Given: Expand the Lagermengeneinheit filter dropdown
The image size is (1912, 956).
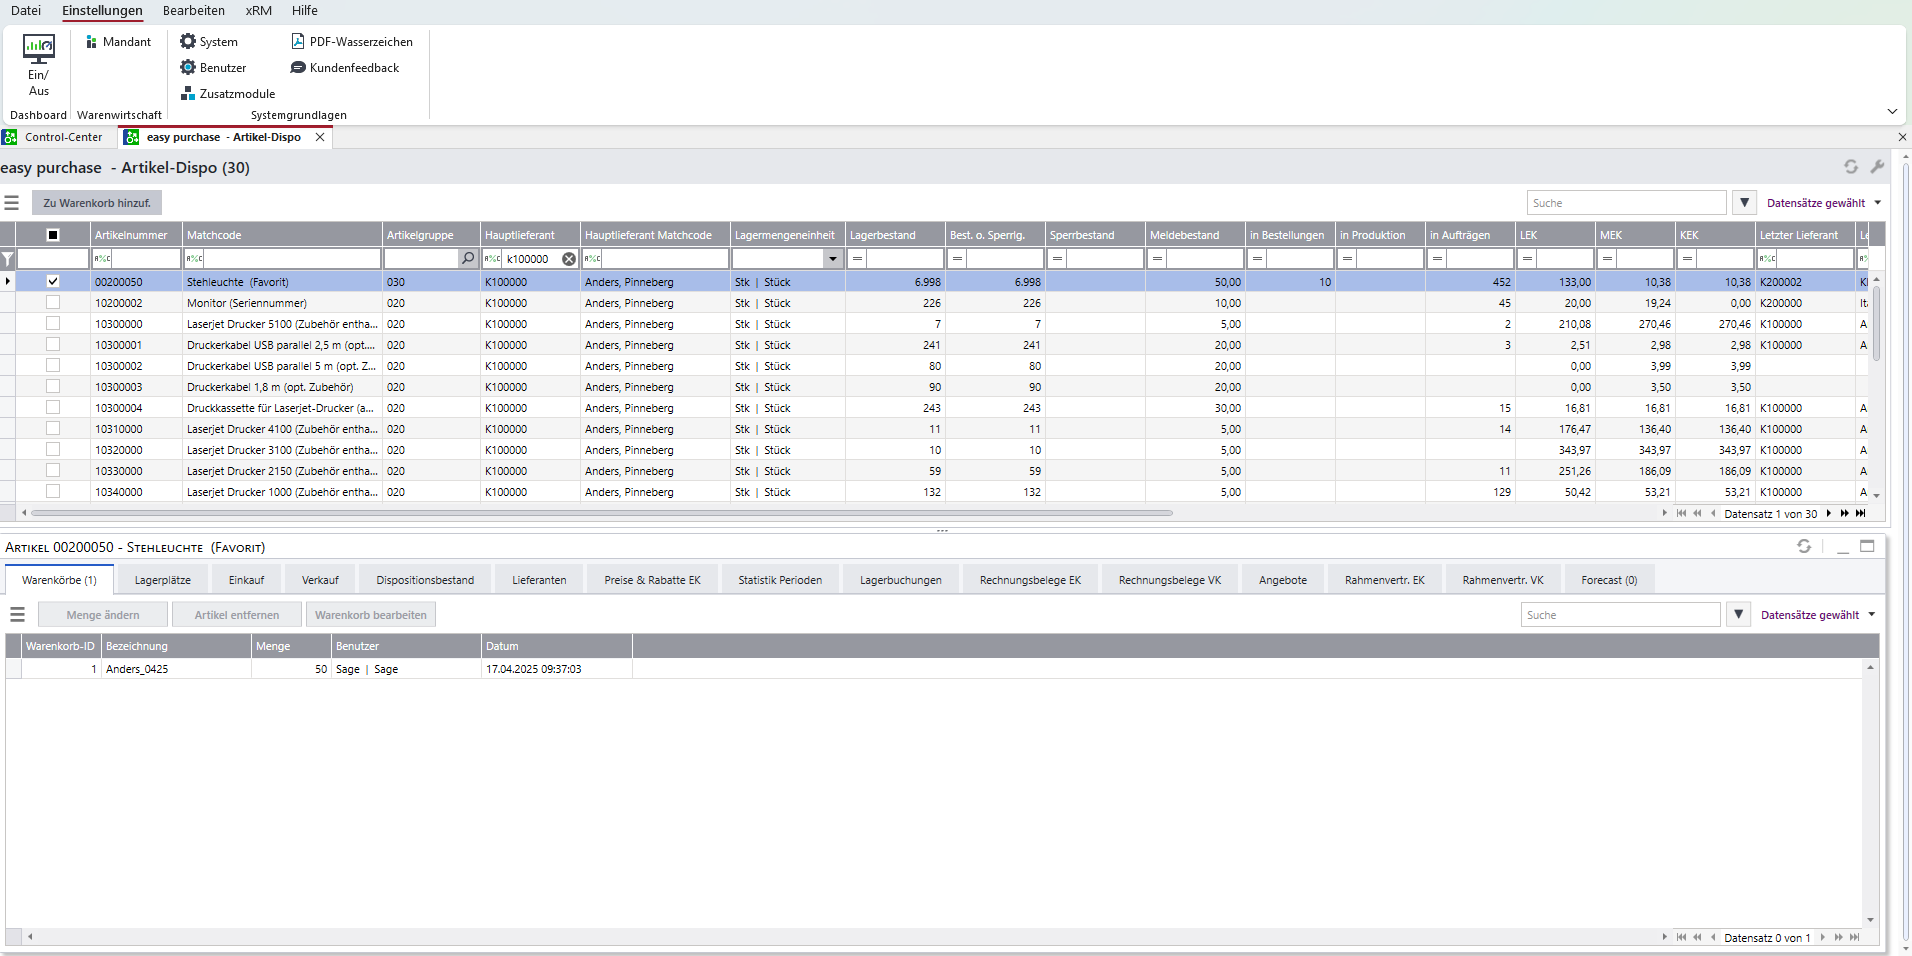Looking at the screenshot, I should (x=833, y=259).
